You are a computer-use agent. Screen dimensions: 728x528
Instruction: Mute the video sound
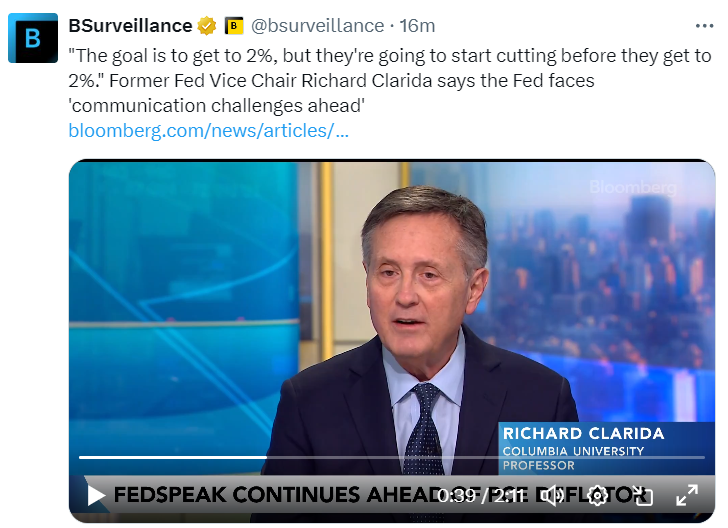[554, 494]
